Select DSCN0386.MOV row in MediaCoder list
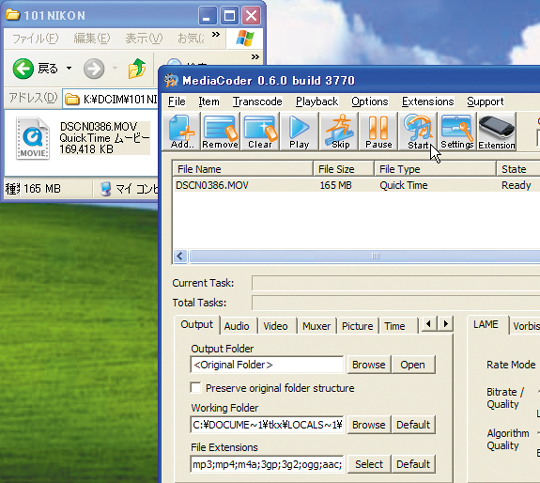 [x=356, y=185]
